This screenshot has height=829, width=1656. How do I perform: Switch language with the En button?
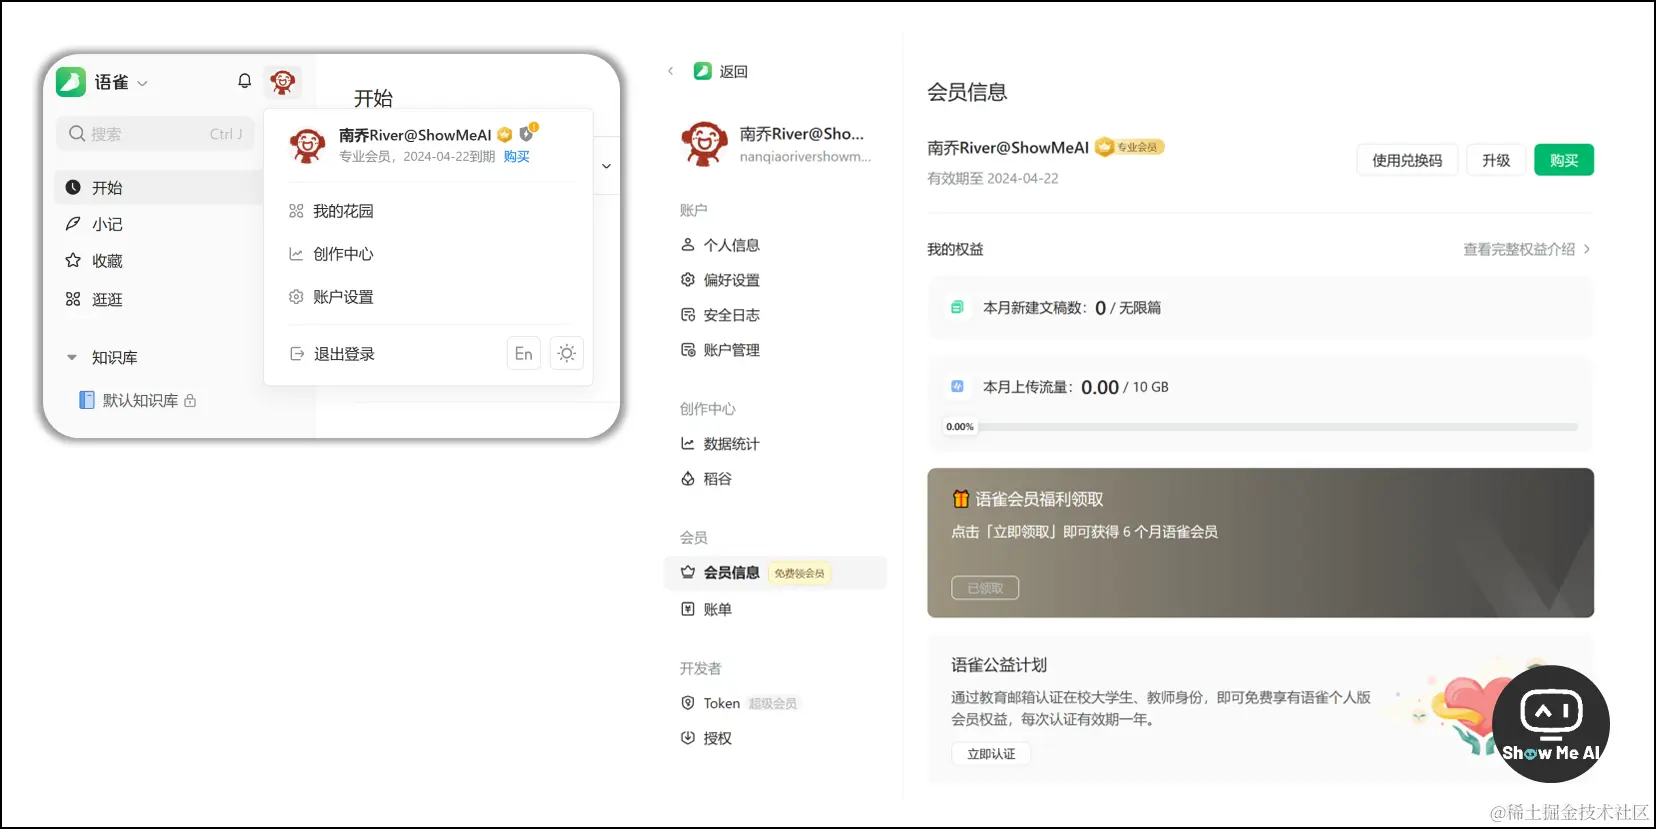(524, 353)
